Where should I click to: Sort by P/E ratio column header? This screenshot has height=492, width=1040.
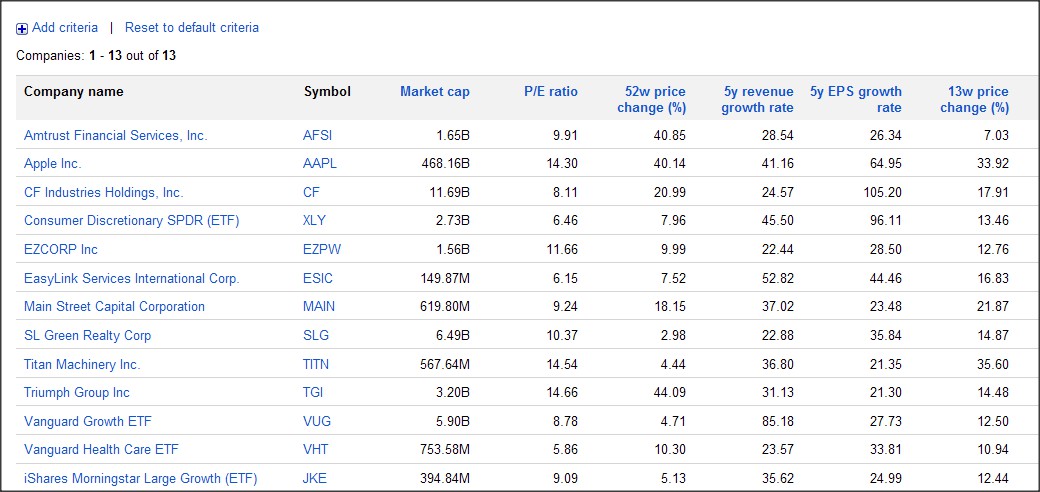click(x=550, y=92)
